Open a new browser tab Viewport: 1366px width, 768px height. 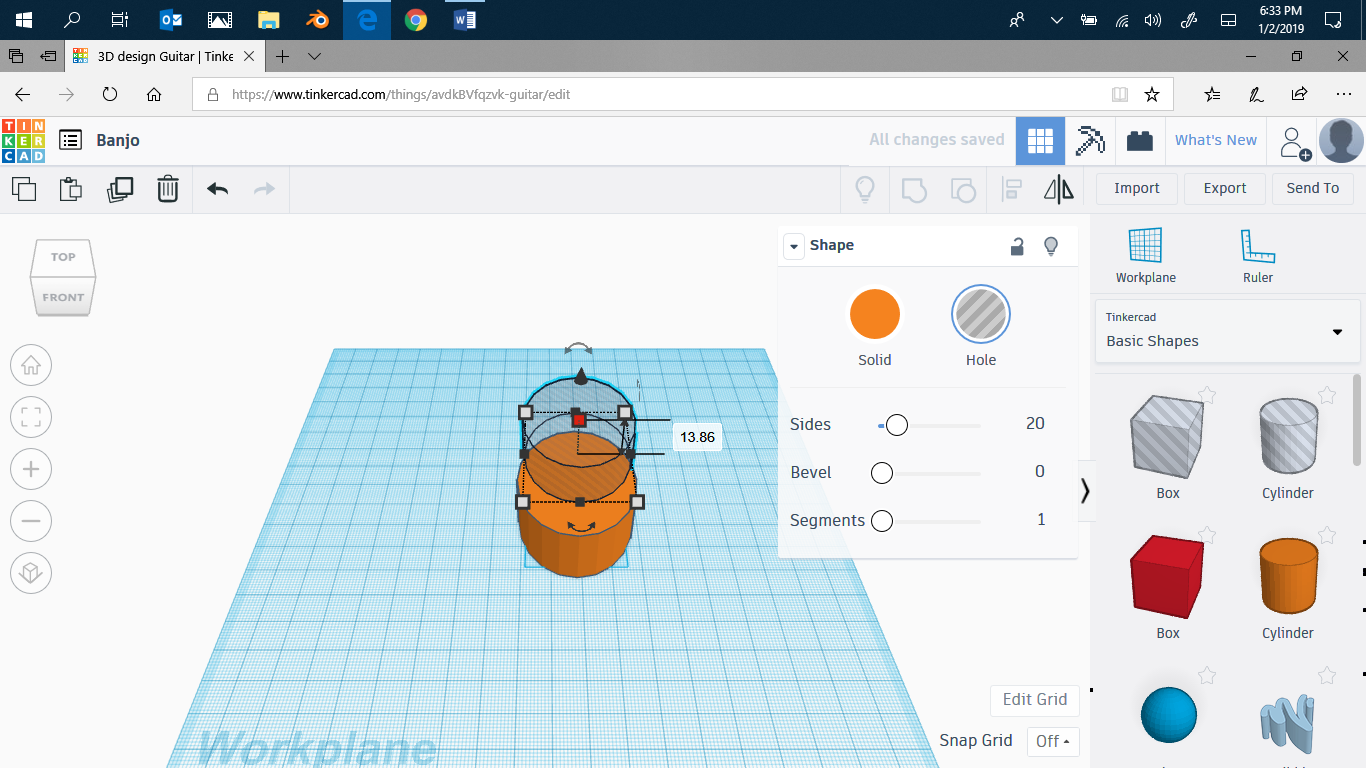(x=283, y=56)
